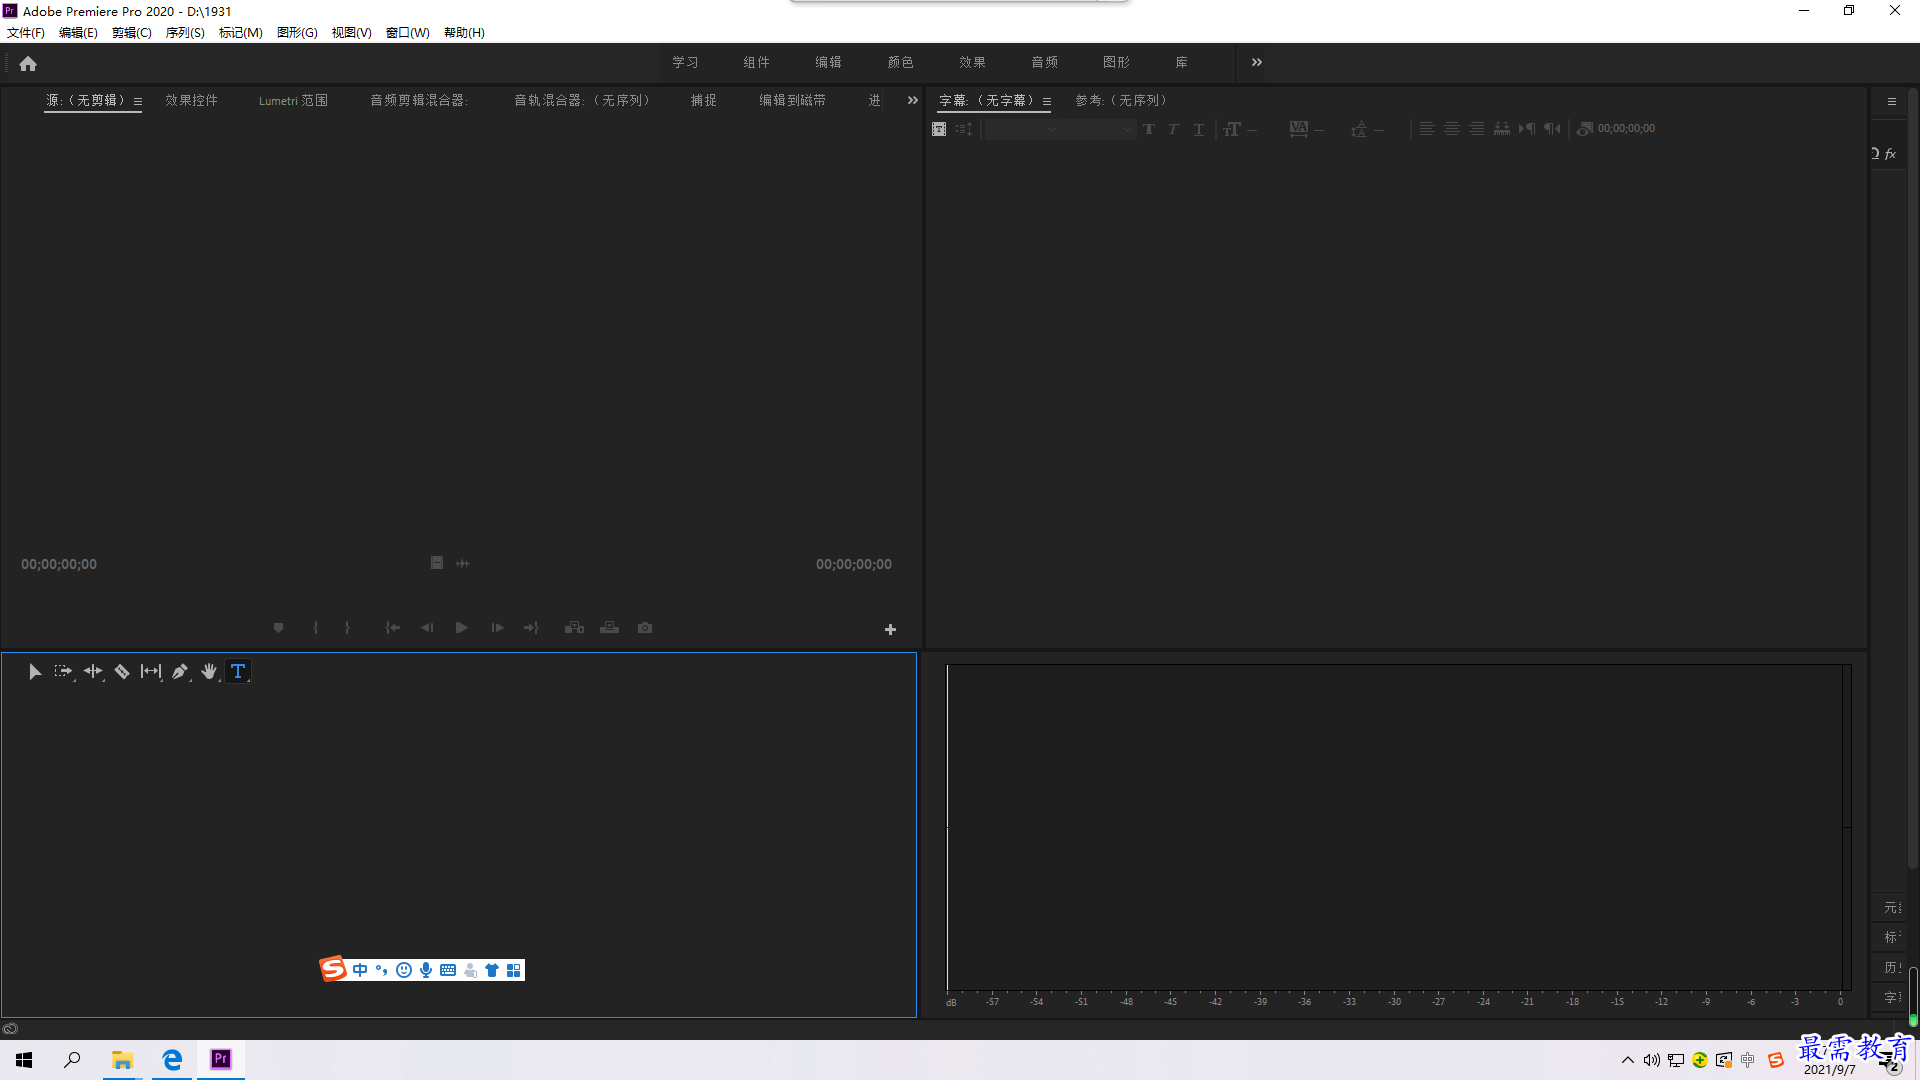Toggle underline text in captions panel
The image size is (1920, 1080).
click(x=1199, y=129)
